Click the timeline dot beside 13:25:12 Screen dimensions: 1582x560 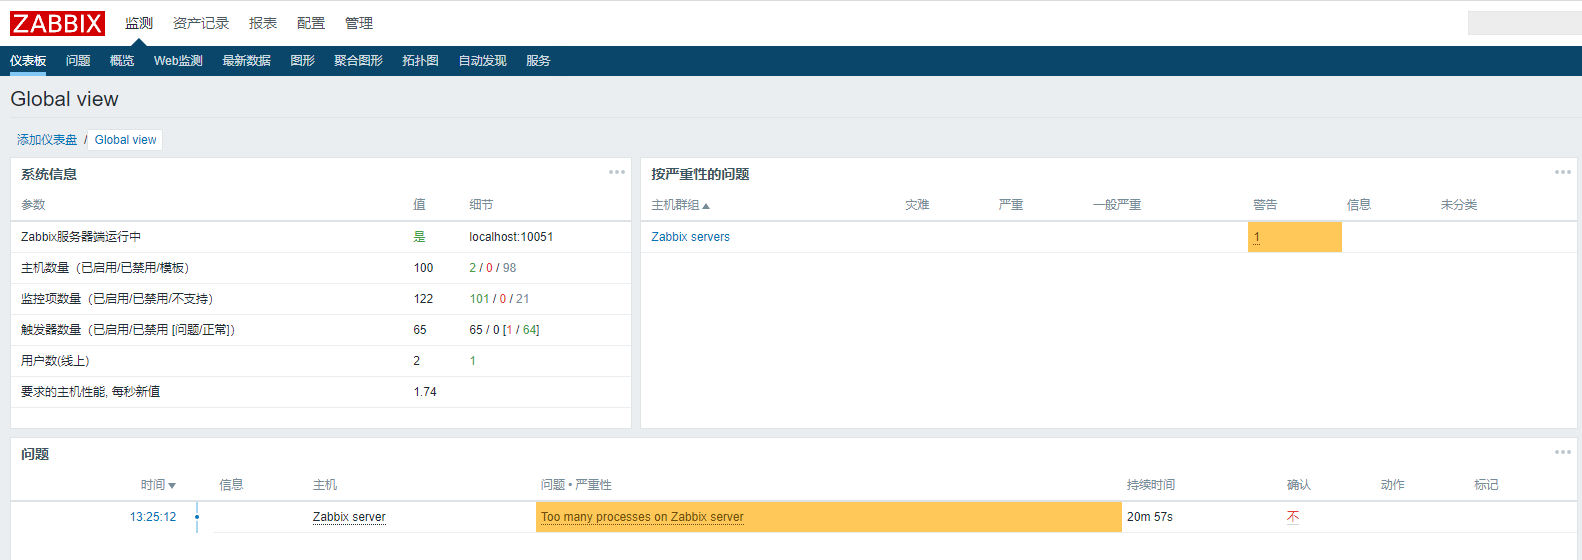pyautogui.click(x=197, y=517)
